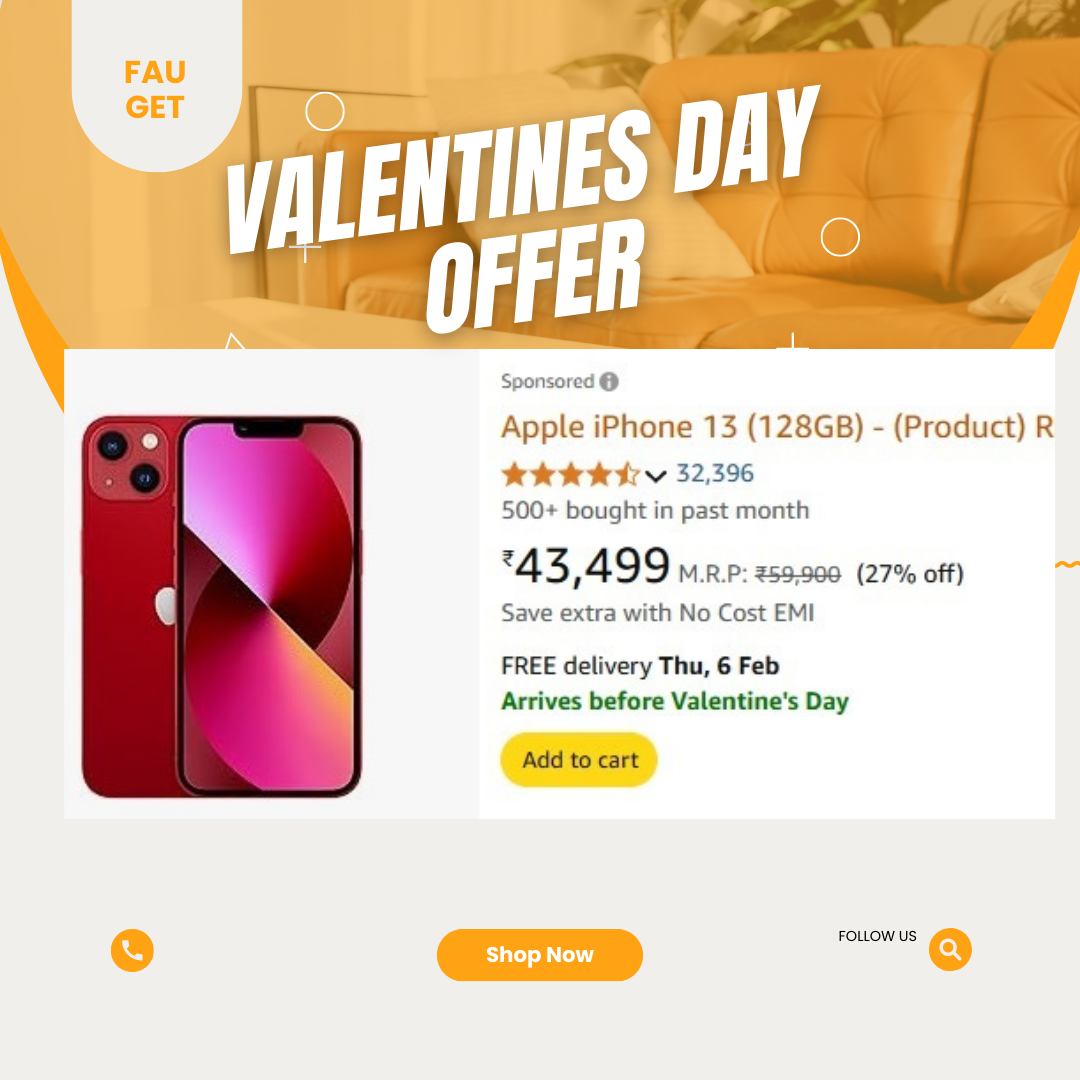Open the Sponsored info icon

point(609,382)
